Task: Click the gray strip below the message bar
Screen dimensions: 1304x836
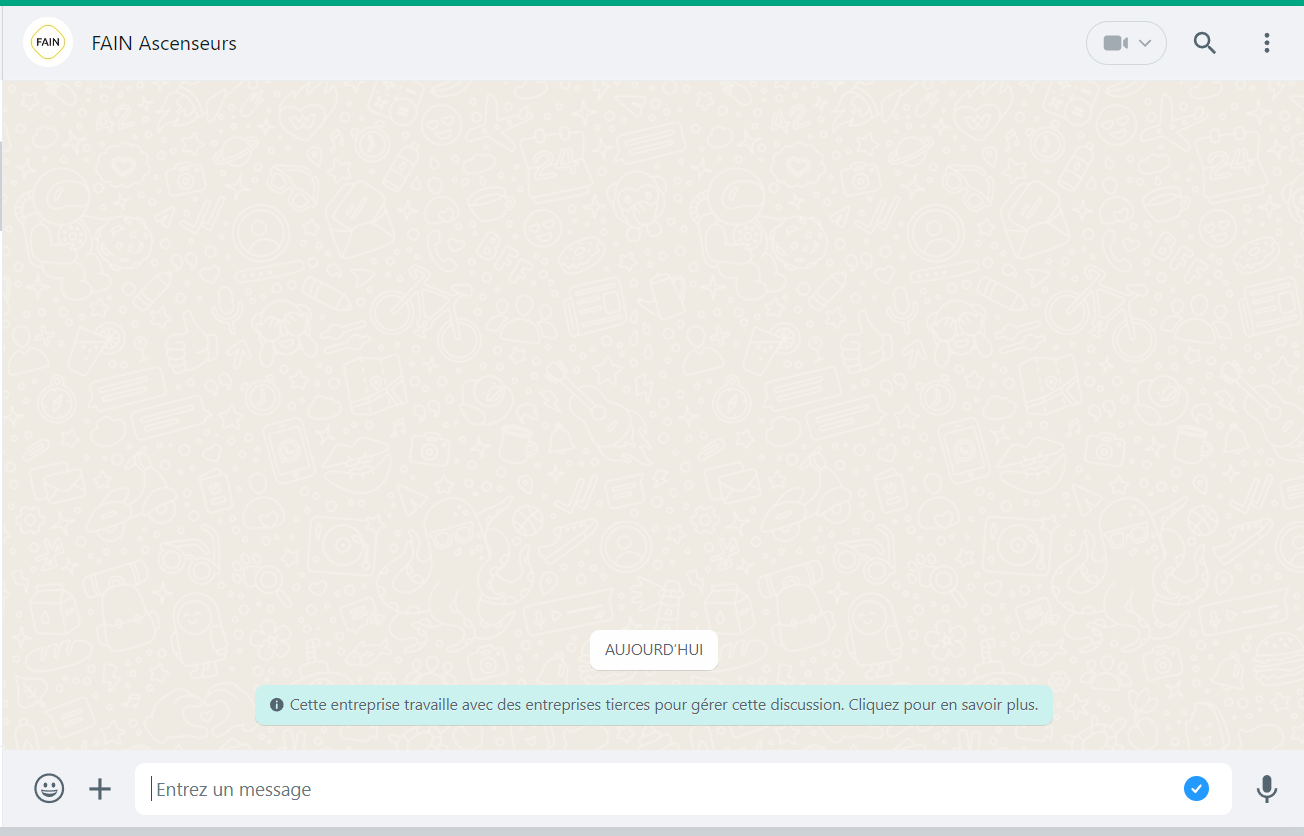Action: (x=652, y=831)
